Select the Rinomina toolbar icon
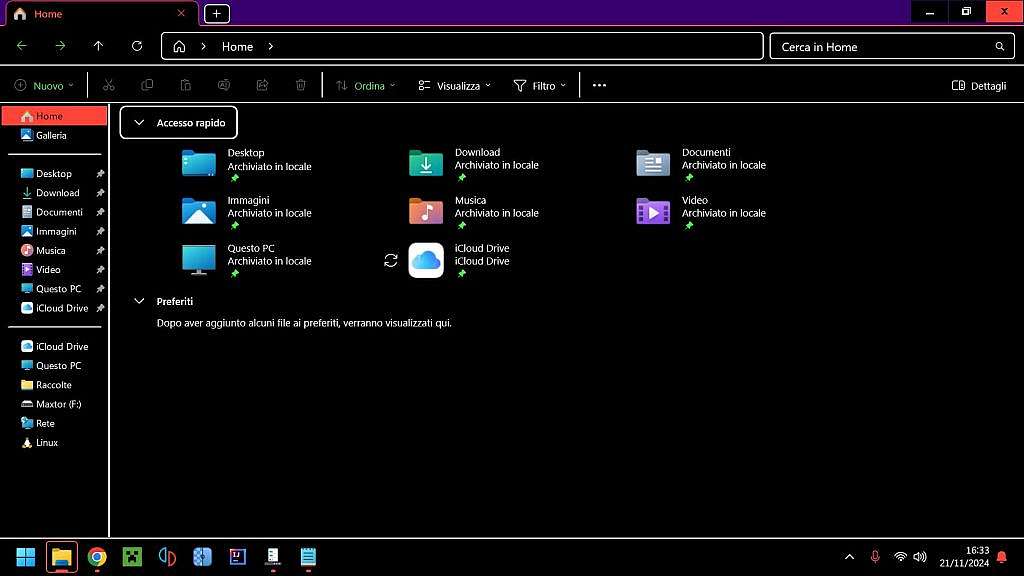The width and height of the screenshot is (1024, 576). click(x=224, y=85)
